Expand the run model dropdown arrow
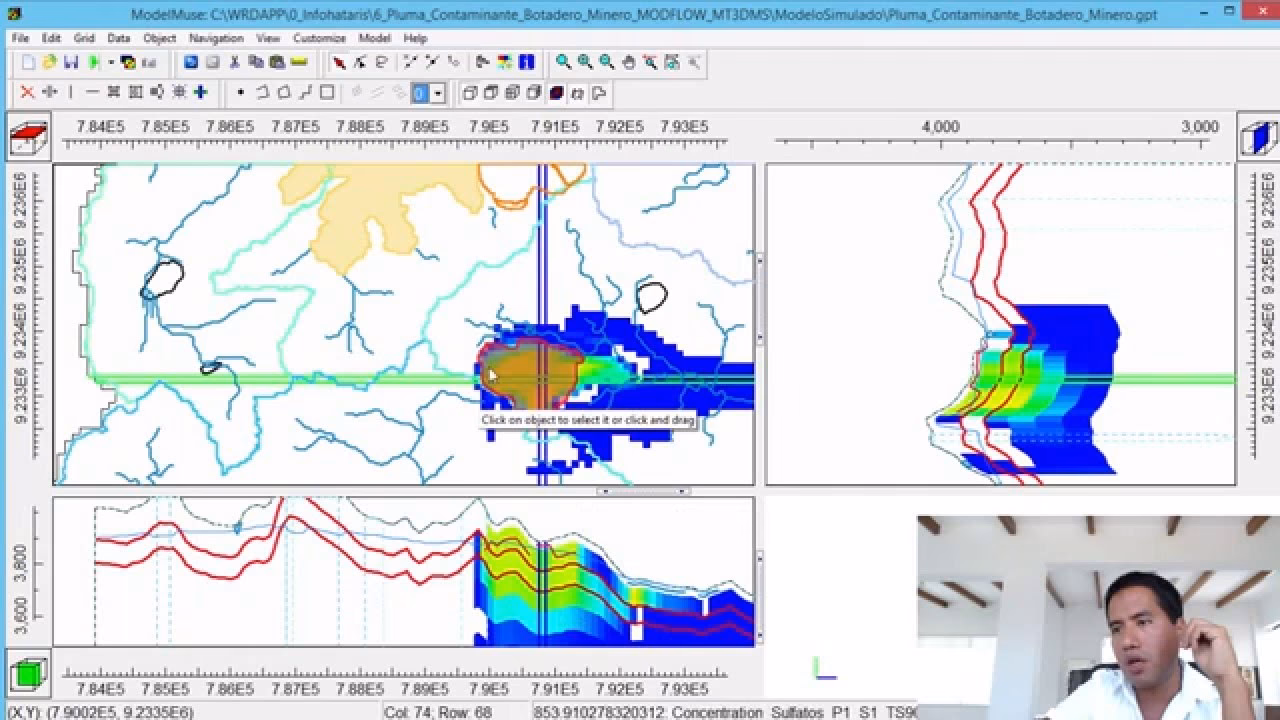 [x=110, y=62]
